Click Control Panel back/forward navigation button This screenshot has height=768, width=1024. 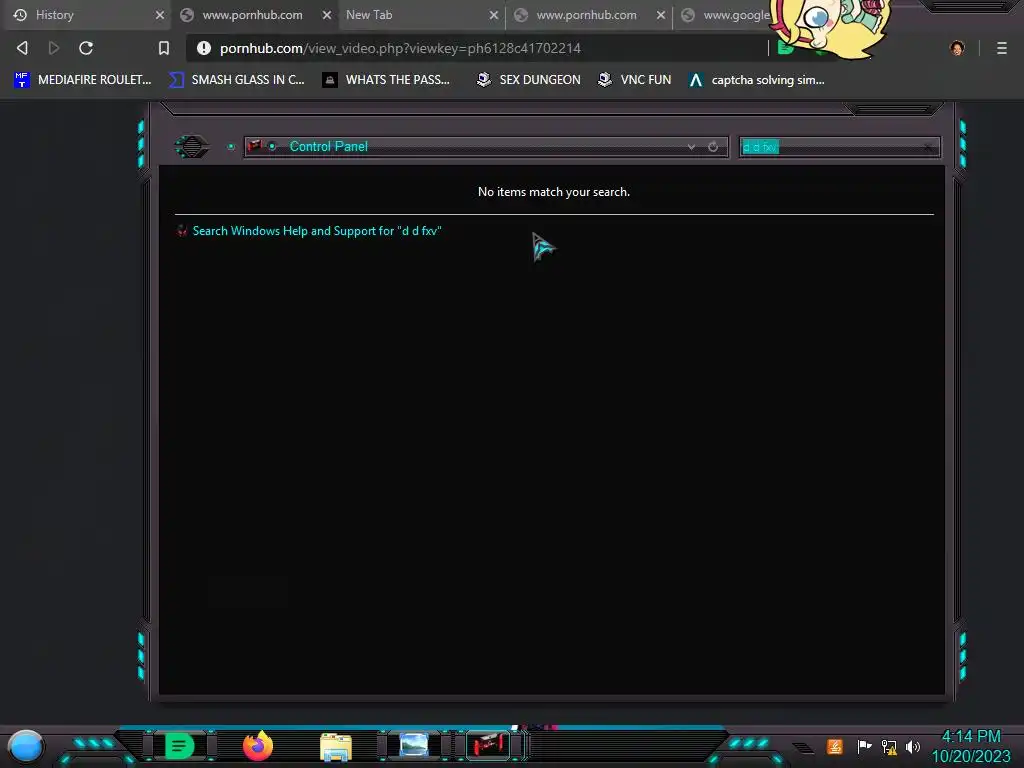pos(191,146)
